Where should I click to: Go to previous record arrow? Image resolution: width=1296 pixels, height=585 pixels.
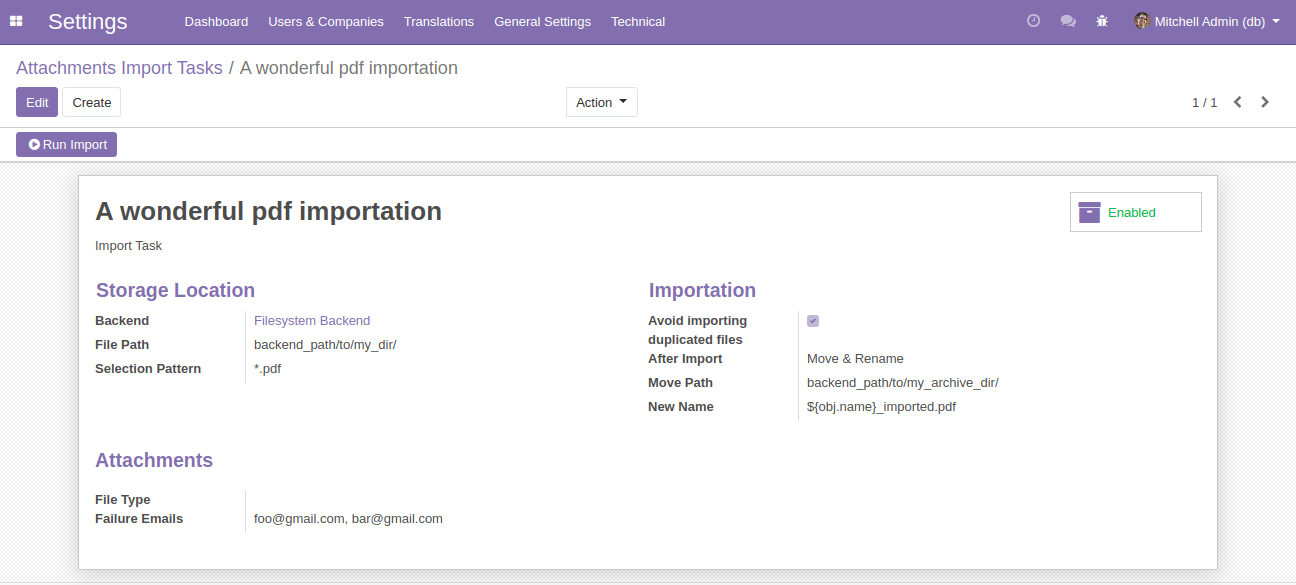tap(1238, 102)
